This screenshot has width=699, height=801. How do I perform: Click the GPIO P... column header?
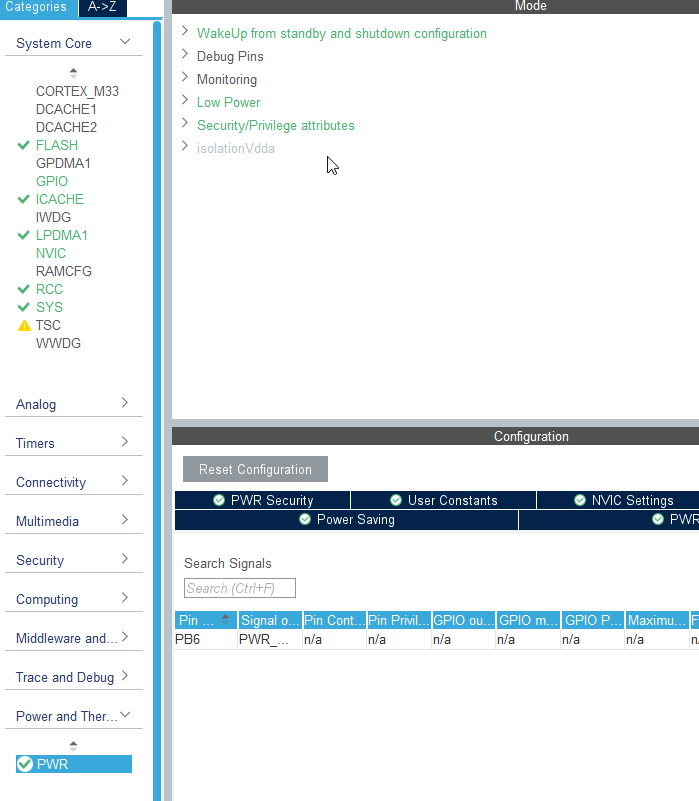point(593,620)
